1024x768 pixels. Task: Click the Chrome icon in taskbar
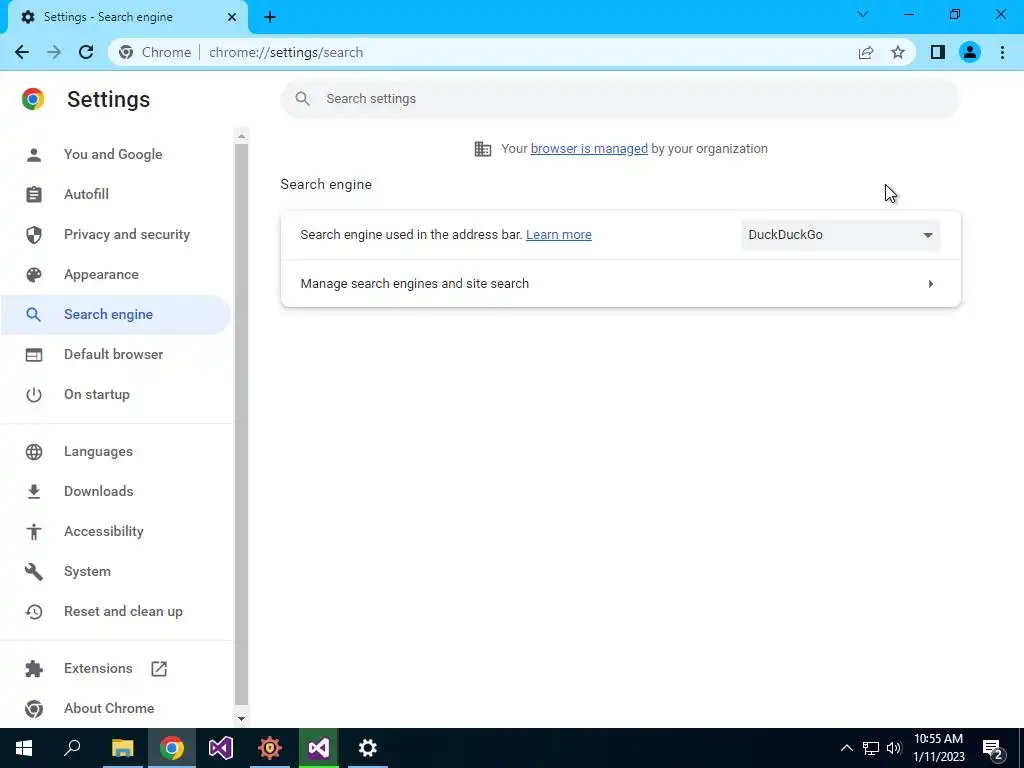[x=172, y=748]
